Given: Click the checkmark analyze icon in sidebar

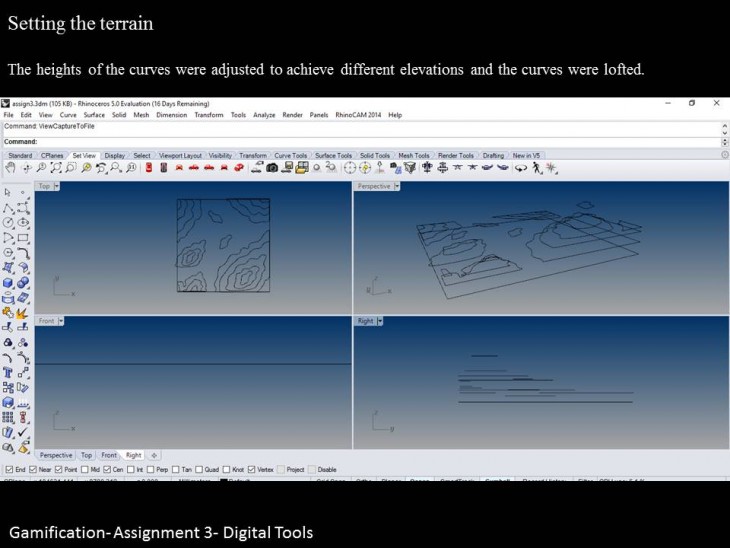Looking at the screenshot, I should click(x=22, y=433).
